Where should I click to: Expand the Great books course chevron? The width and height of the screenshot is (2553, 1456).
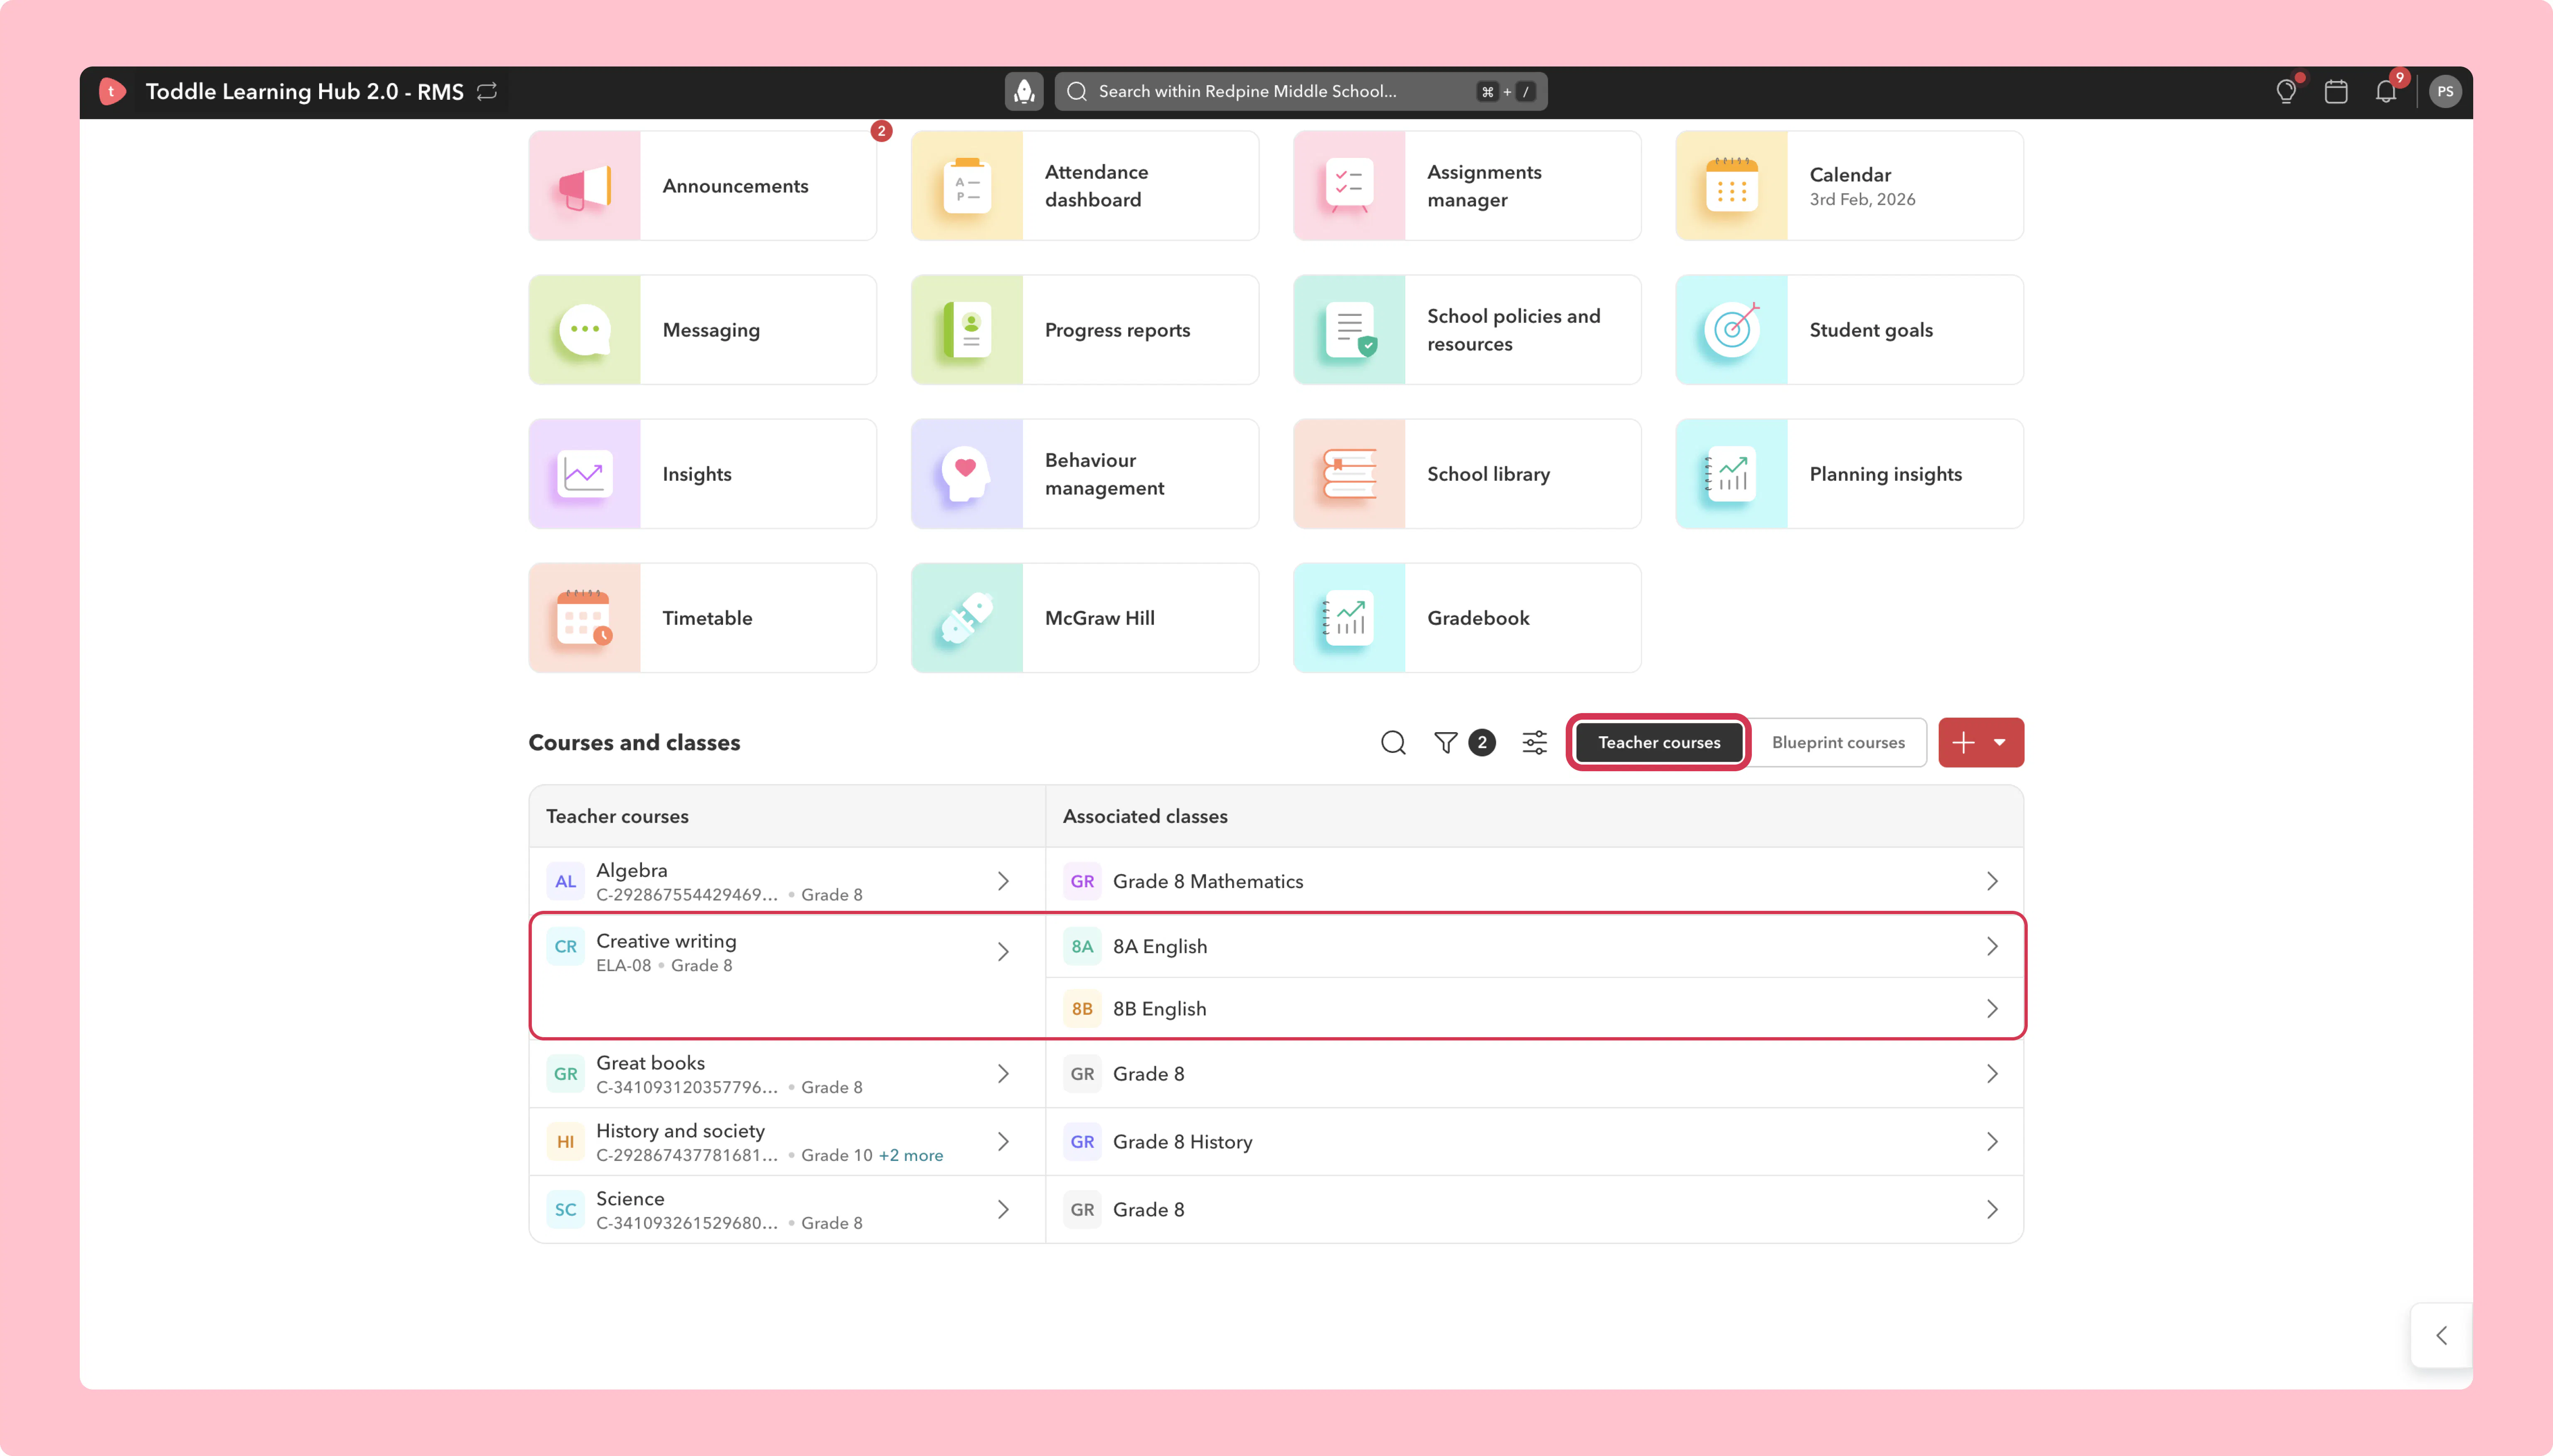[1003, 1074]
